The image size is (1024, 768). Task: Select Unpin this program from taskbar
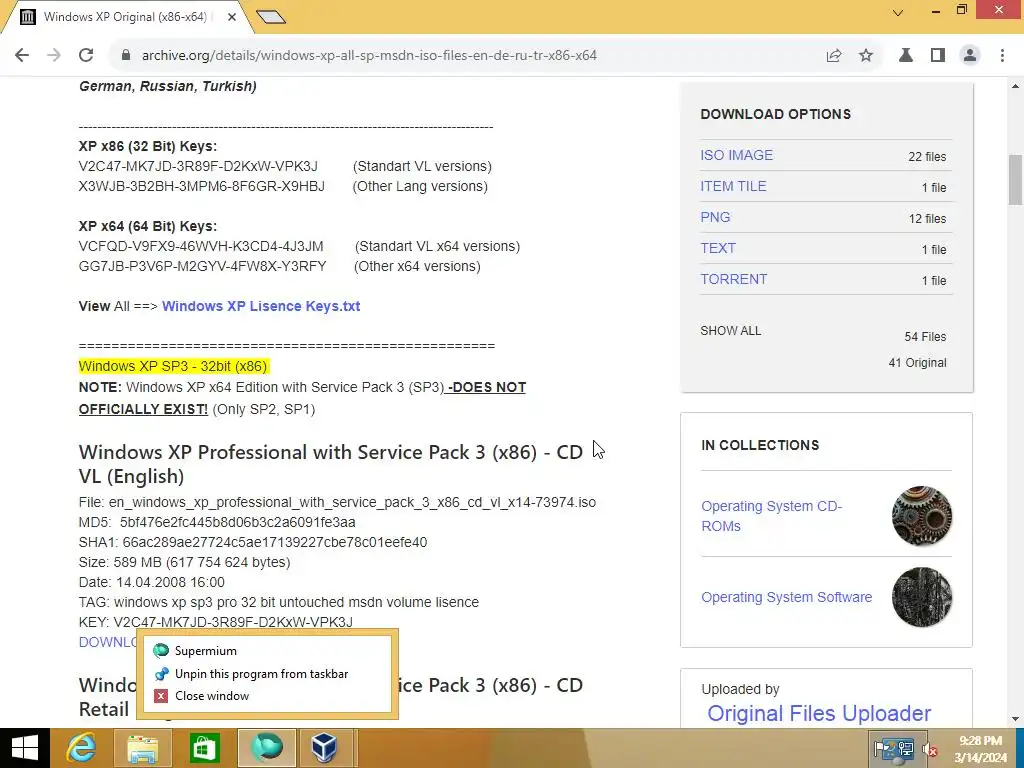click(266, 673)
